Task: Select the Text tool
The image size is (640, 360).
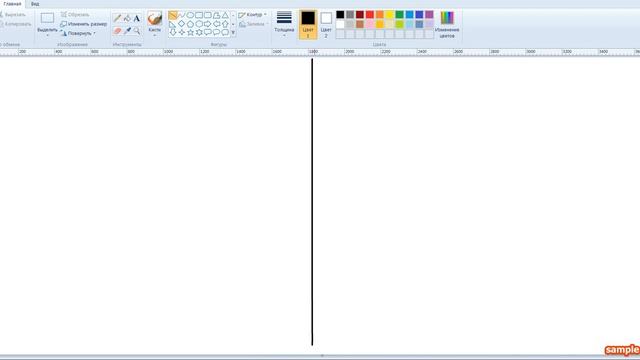Action: (x=137, y=18)
